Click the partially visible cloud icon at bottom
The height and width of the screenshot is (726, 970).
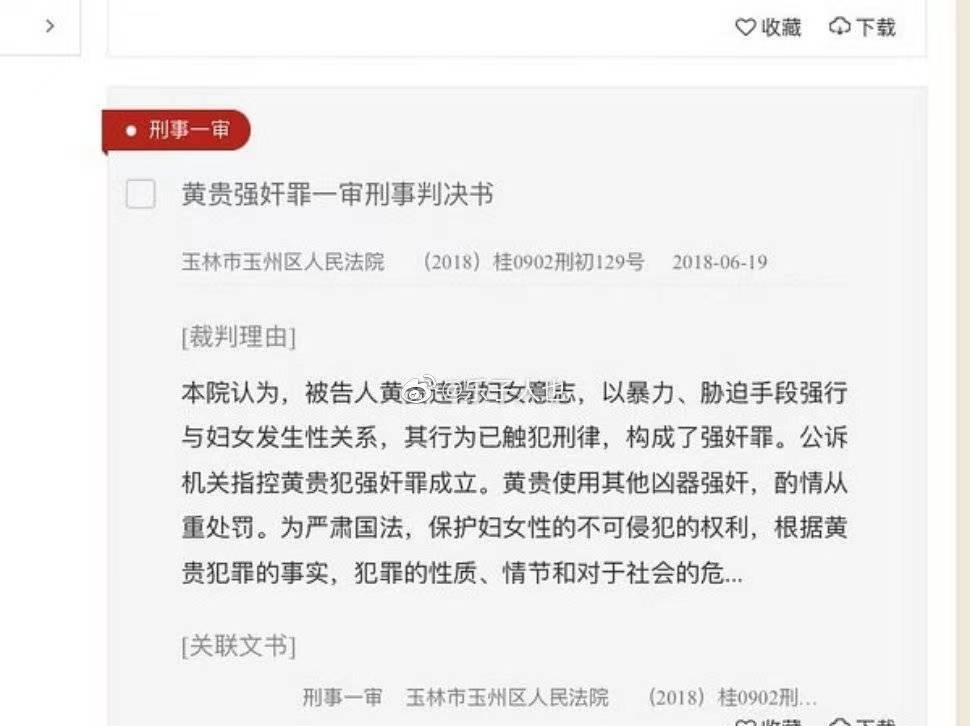click(839, 722)
